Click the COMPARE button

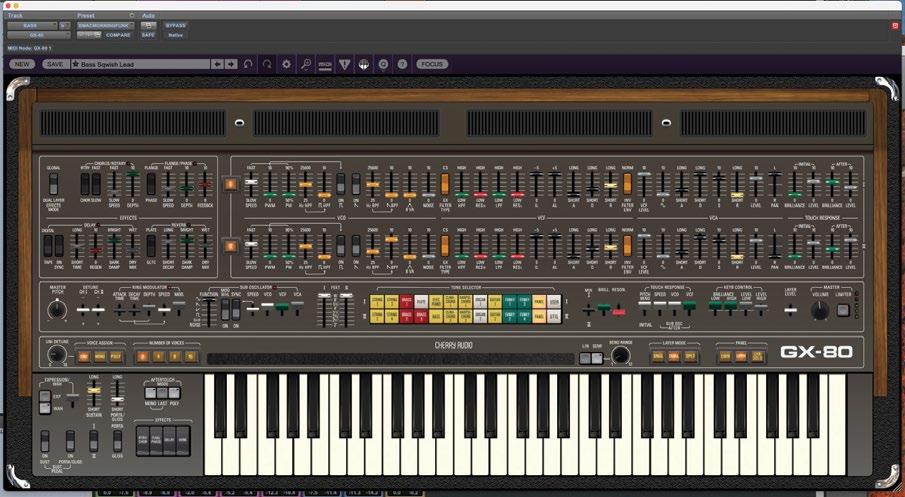click(x=118, y=35)
